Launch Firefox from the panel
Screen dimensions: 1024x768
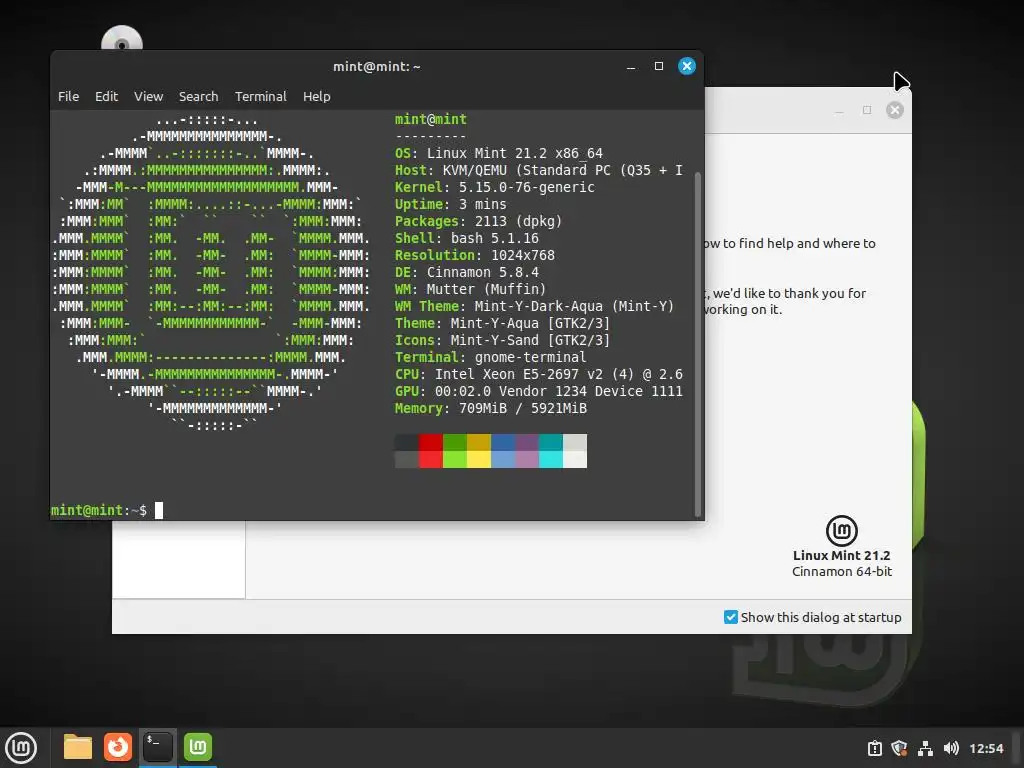(x=118, y=747)
